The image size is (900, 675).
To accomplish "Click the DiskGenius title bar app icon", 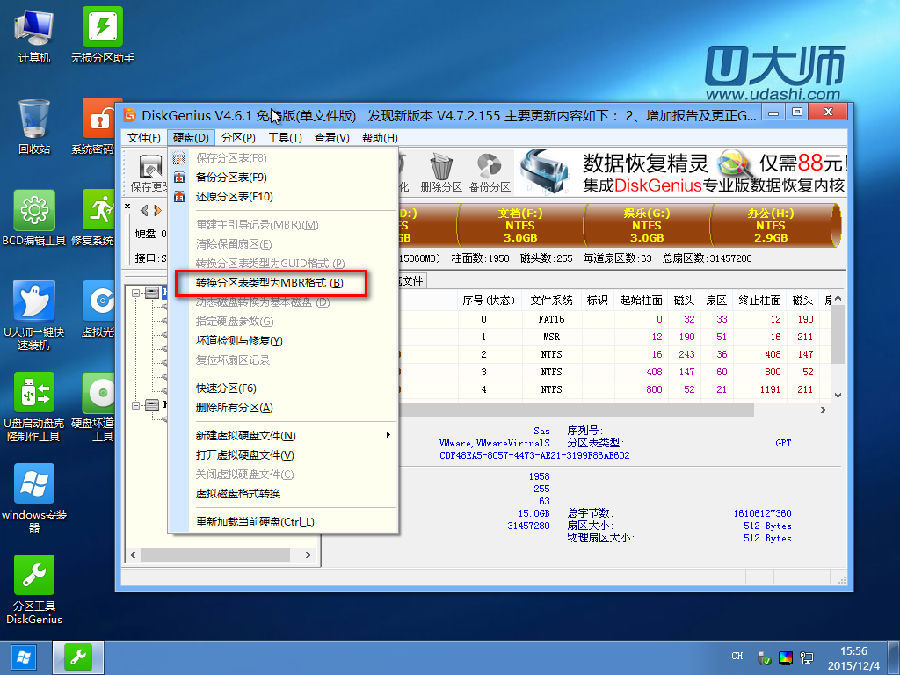I will [x=130, y=115].
